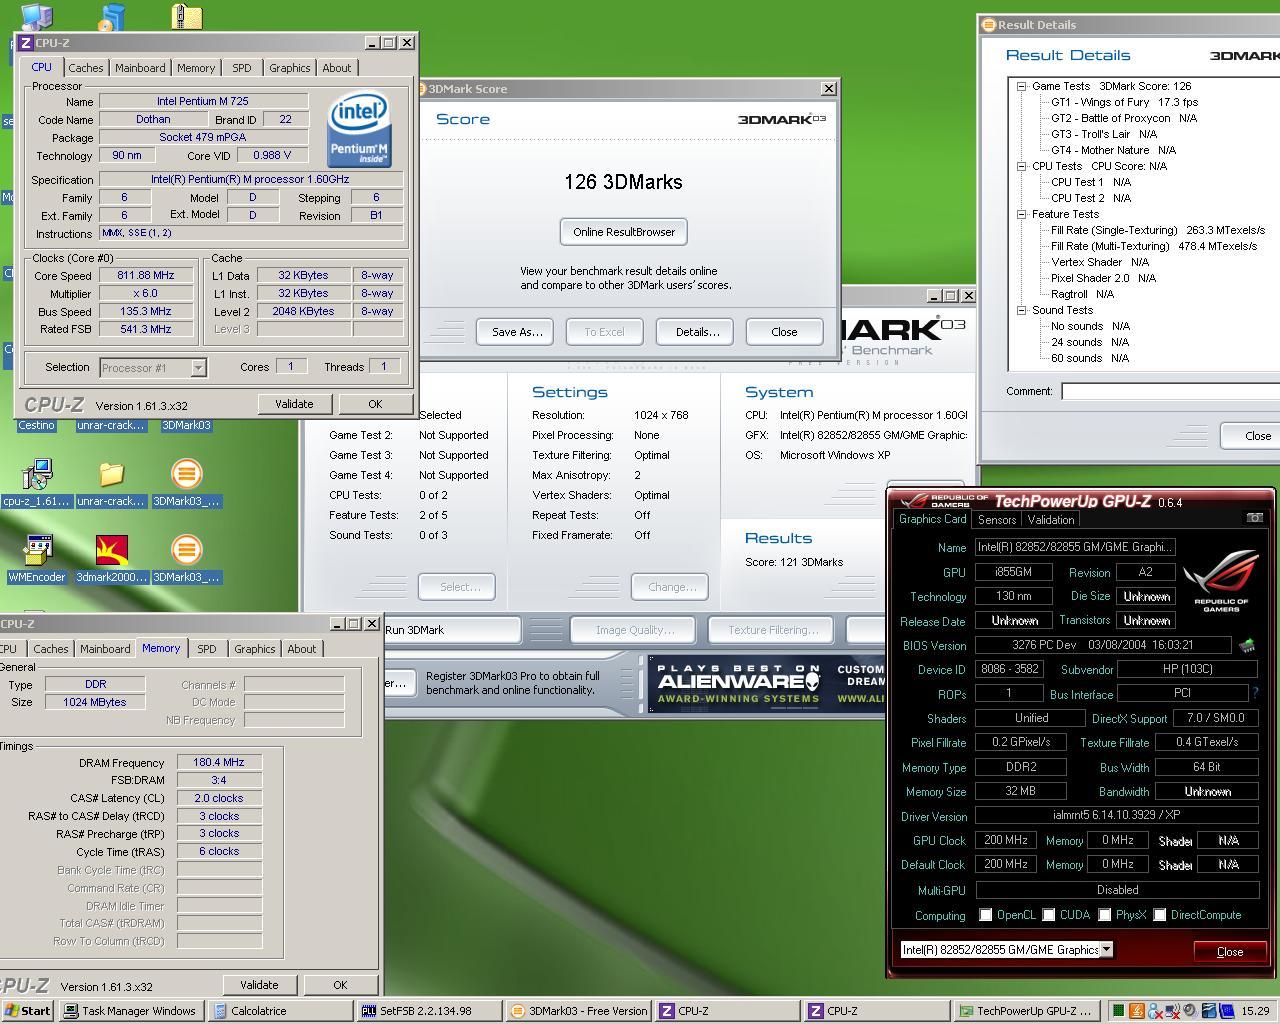
Task: Collapse the Sound Tests tree node
Action: point(1022,310)
